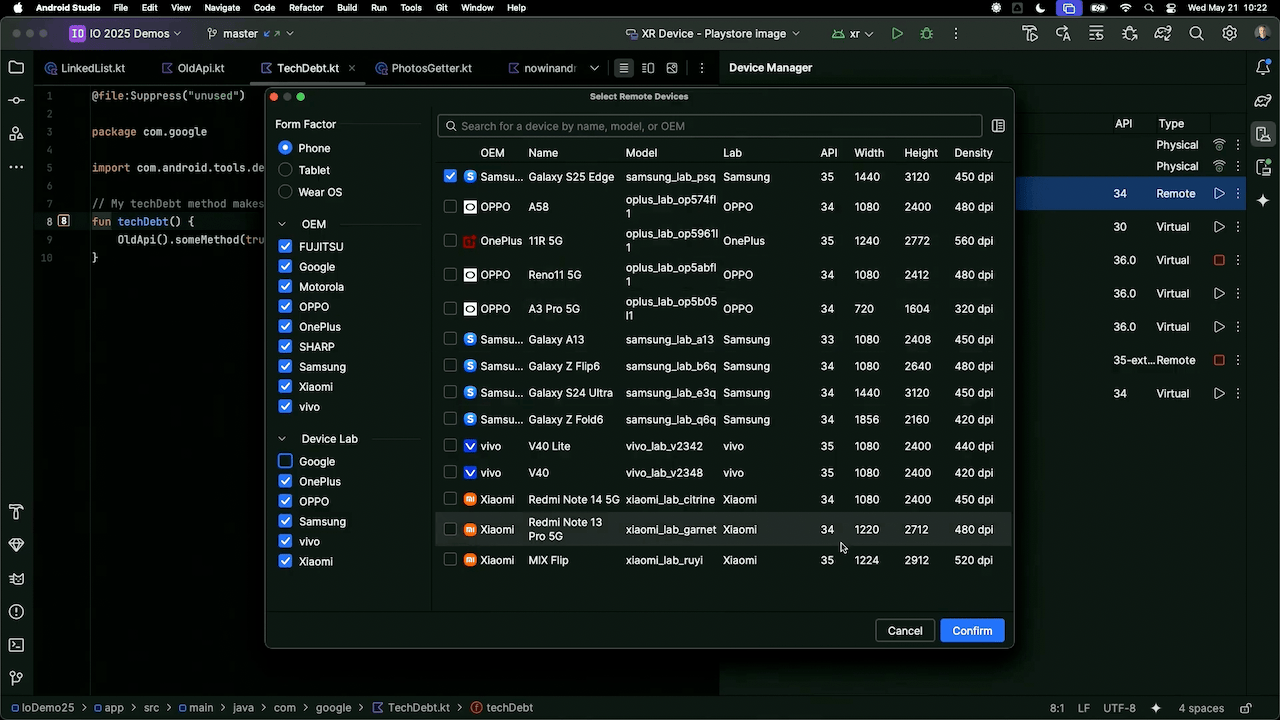The image size is (1280, 720).
Task: Open the Logcat cat icon tool window
Action: (16, 579)
